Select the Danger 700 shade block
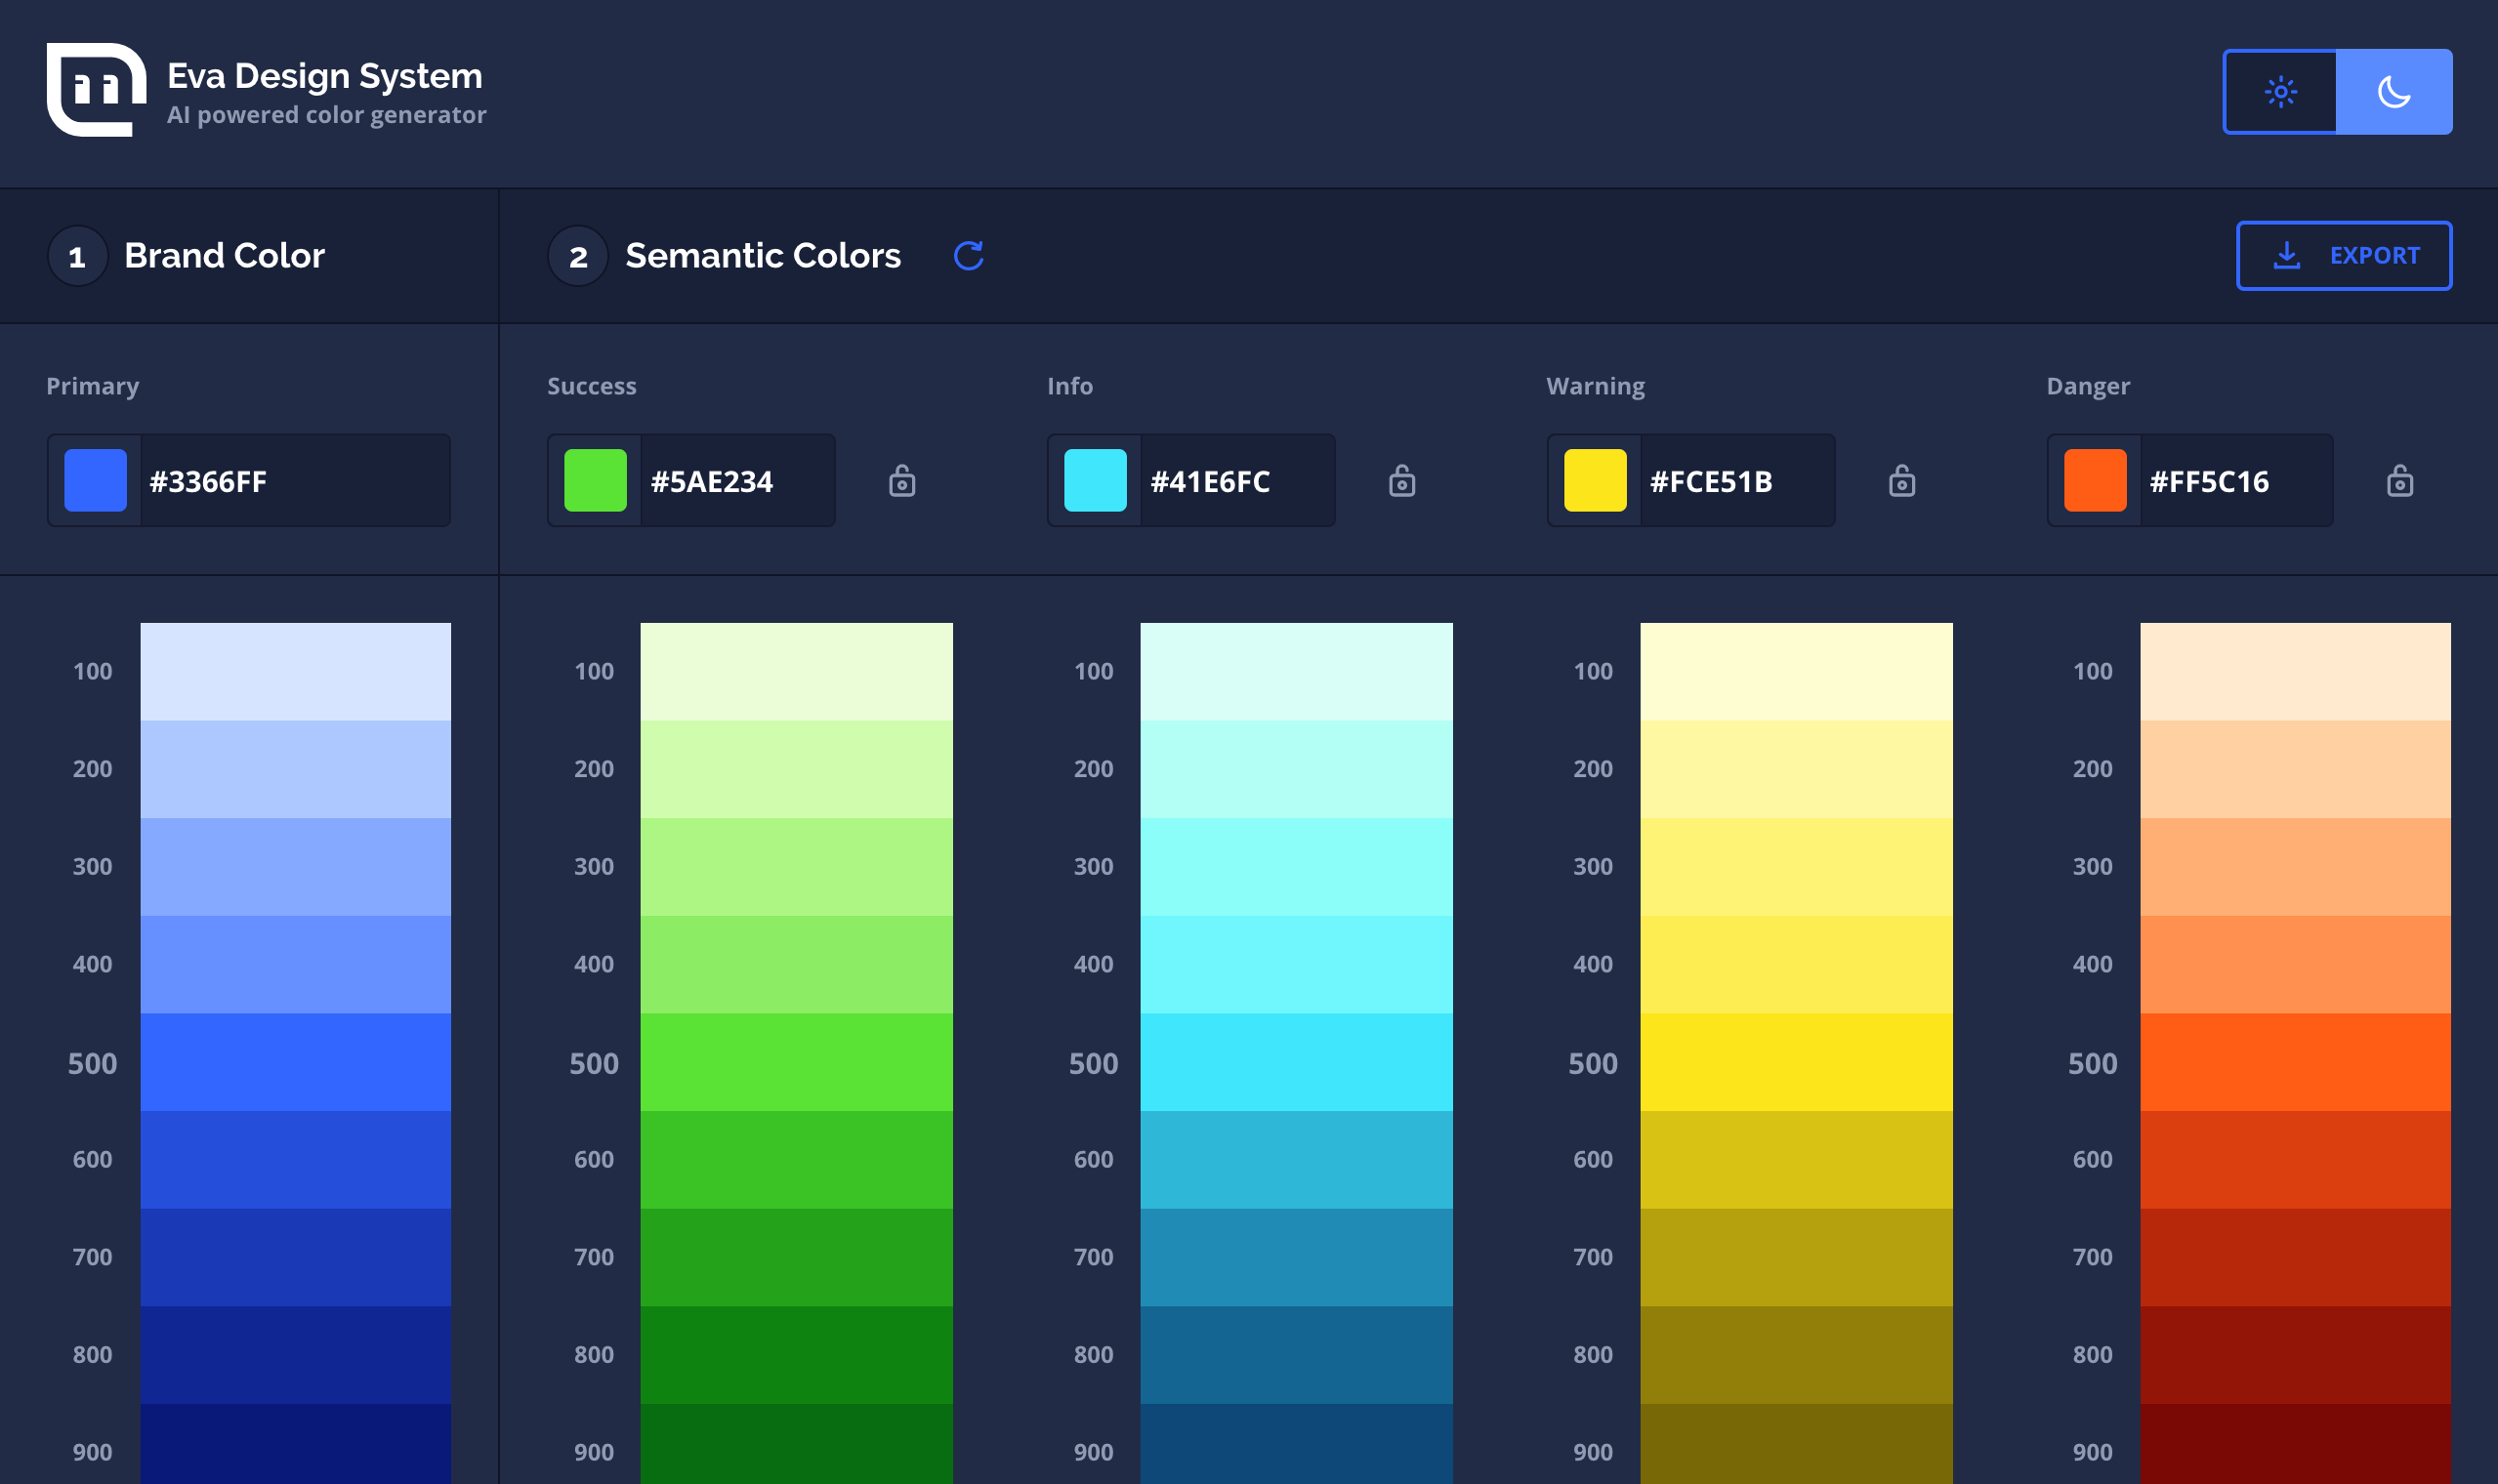This screenshot has width=2498, height=1484. click(2295, 1257)
